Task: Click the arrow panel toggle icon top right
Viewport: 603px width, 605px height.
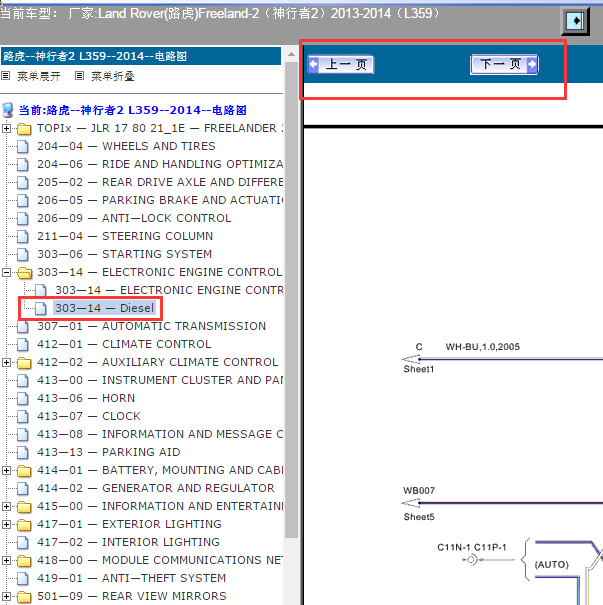Action: (574, 21)
